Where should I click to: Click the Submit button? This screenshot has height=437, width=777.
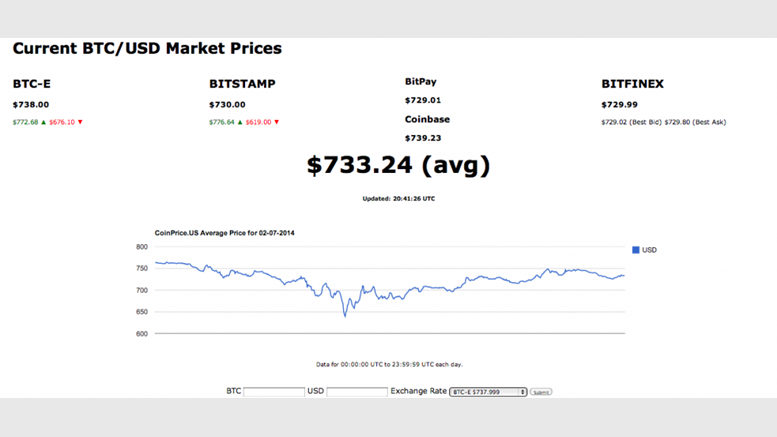[541, 392]
